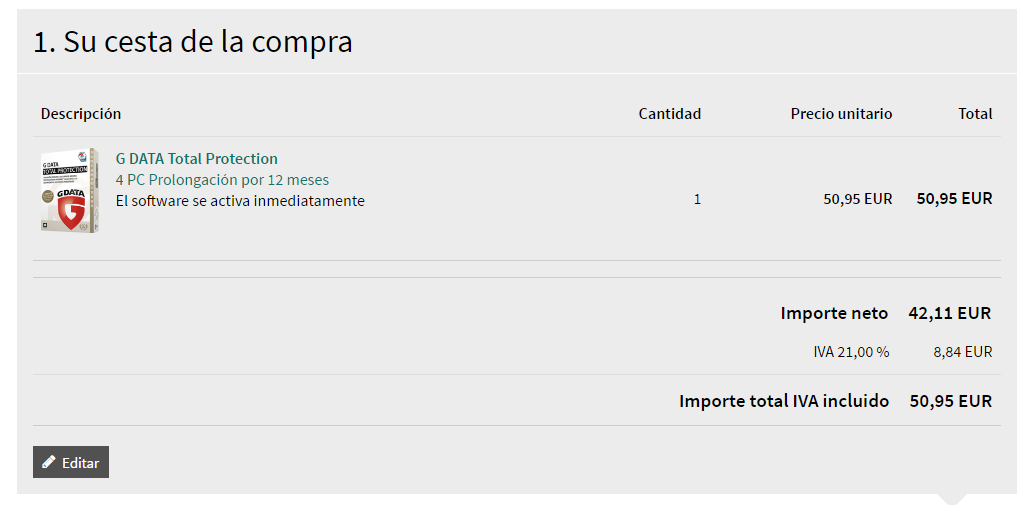Click the Importe neto label
The image size is (1035, 505).
pyautogui.click(x=834, y=313)
